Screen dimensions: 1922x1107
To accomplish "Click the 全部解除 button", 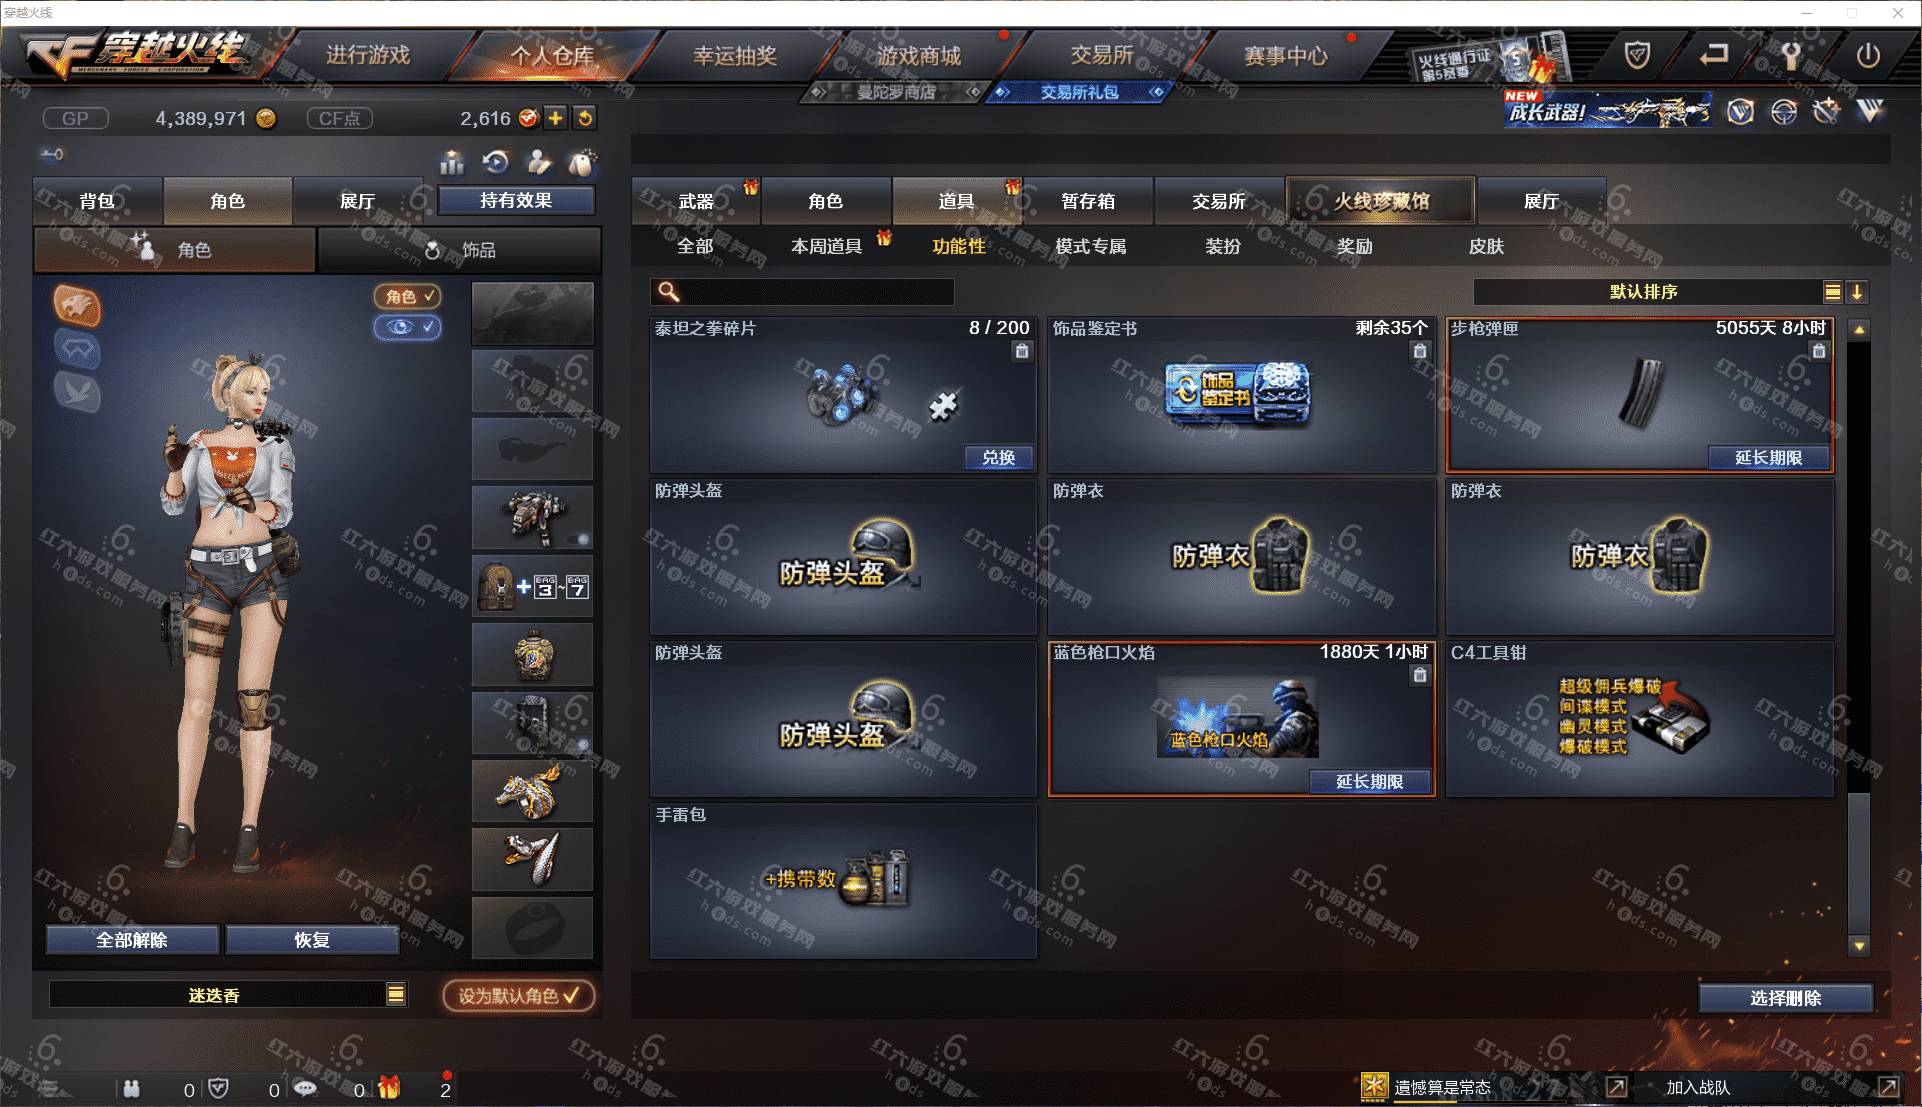I will (x=132, y=940).
